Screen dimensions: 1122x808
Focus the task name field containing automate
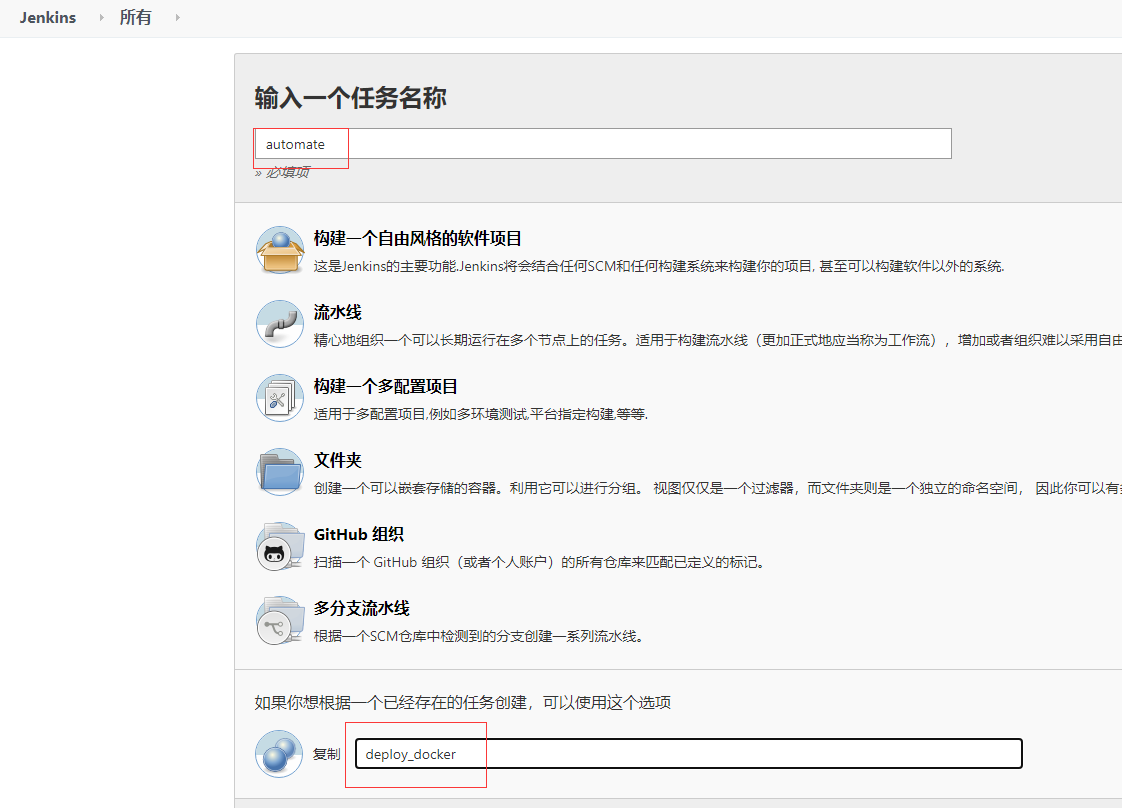(603, 144)
